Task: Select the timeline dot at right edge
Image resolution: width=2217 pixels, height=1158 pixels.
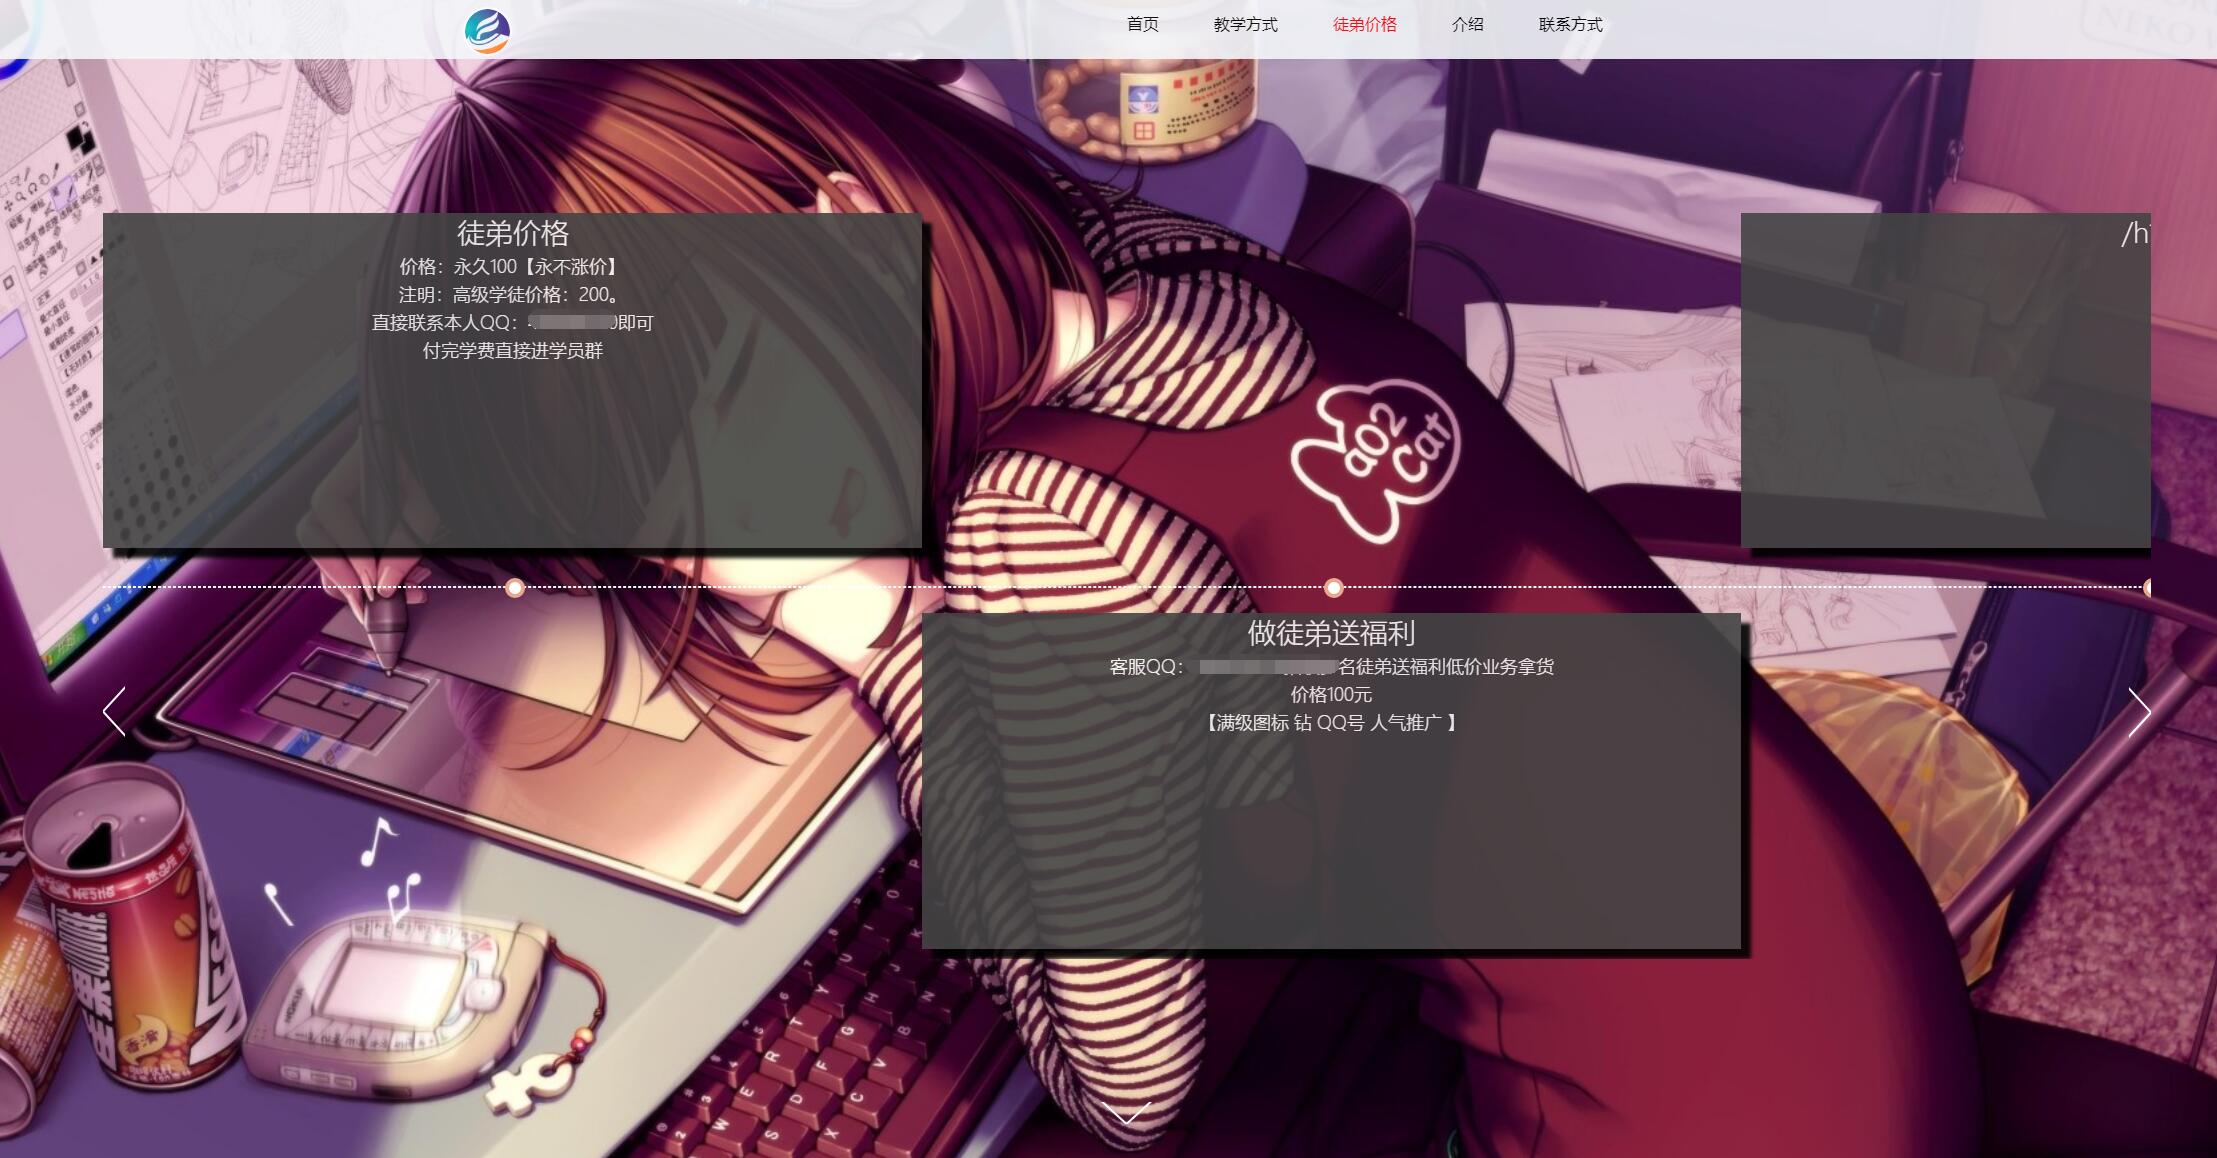Action: coord(2146,587)
